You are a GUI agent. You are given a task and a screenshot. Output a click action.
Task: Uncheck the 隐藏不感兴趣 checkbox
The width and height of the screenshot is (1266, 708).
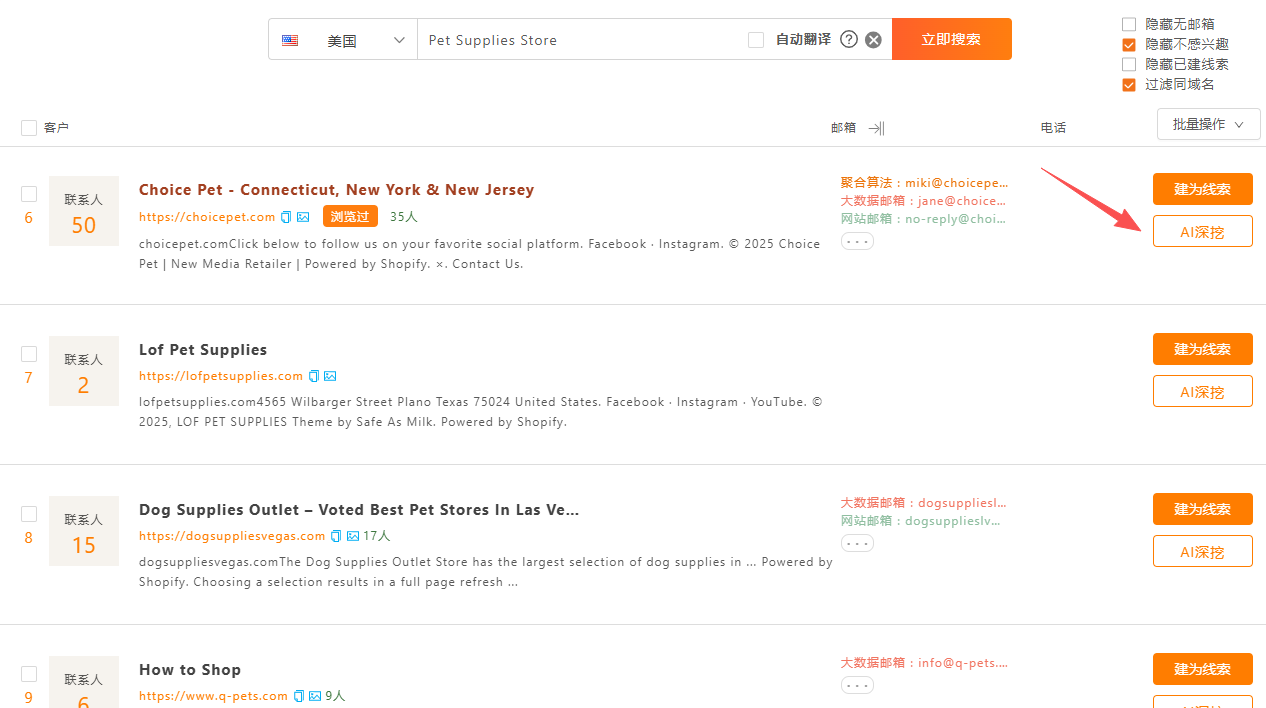click(1129, 44)
